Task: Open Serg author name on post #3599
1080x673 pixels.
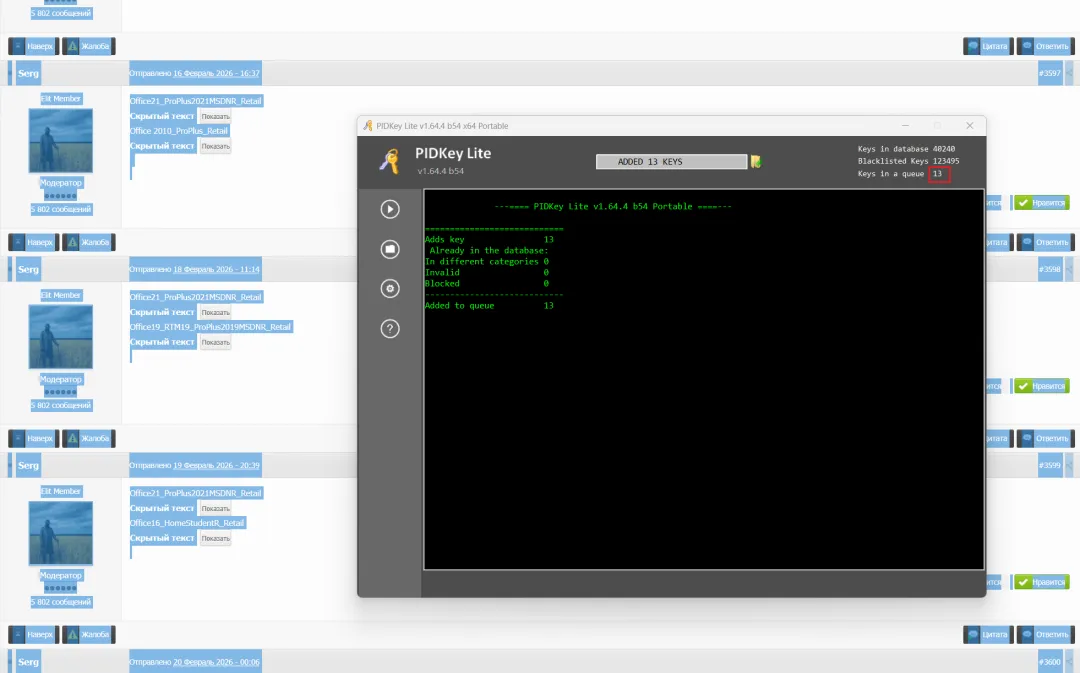Action: pyautogui.click(x=28, y=466)
